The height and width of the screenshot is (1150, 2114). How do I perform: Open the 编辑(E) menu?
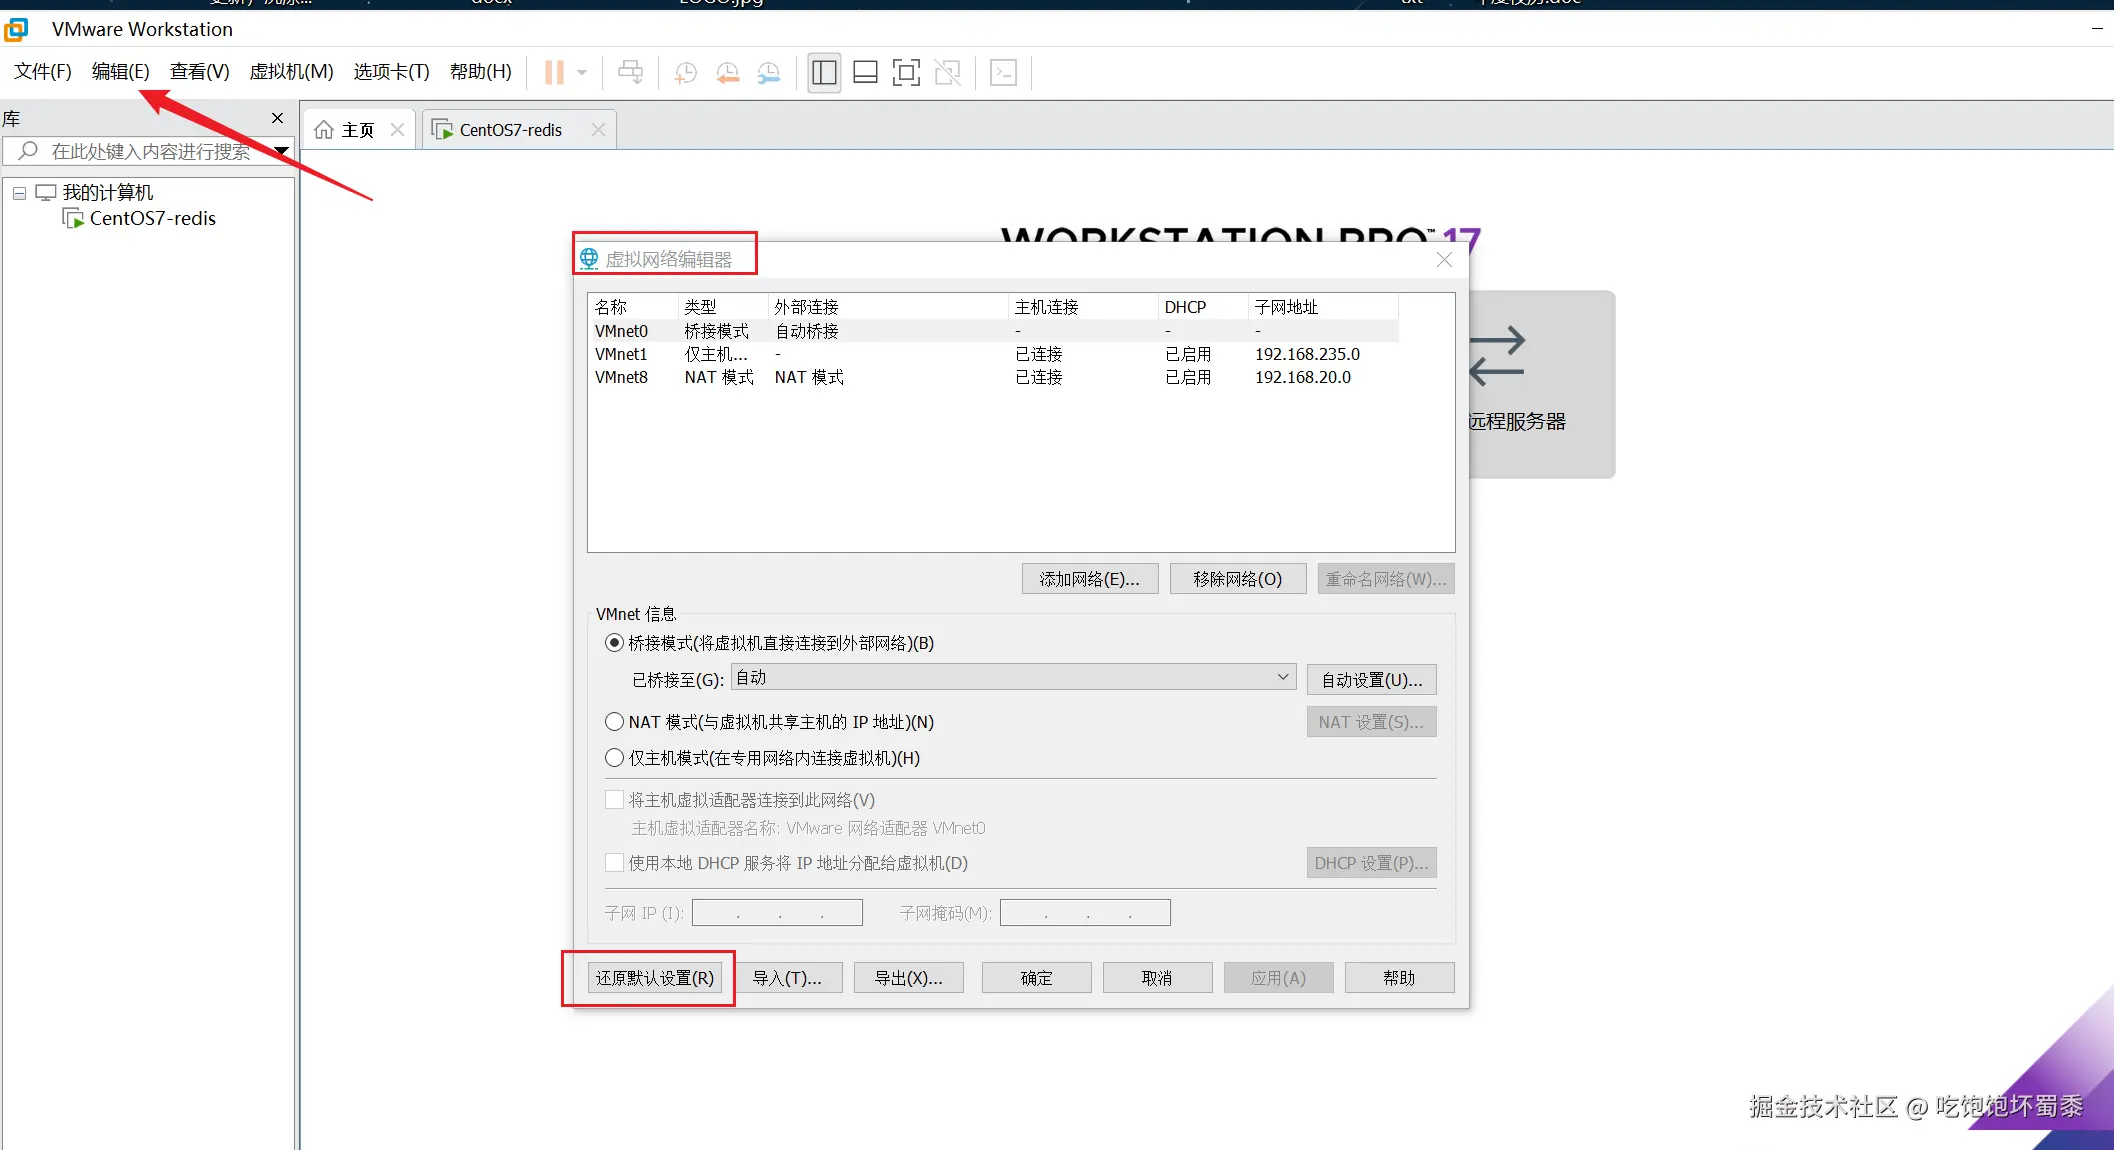coord(119,71)
